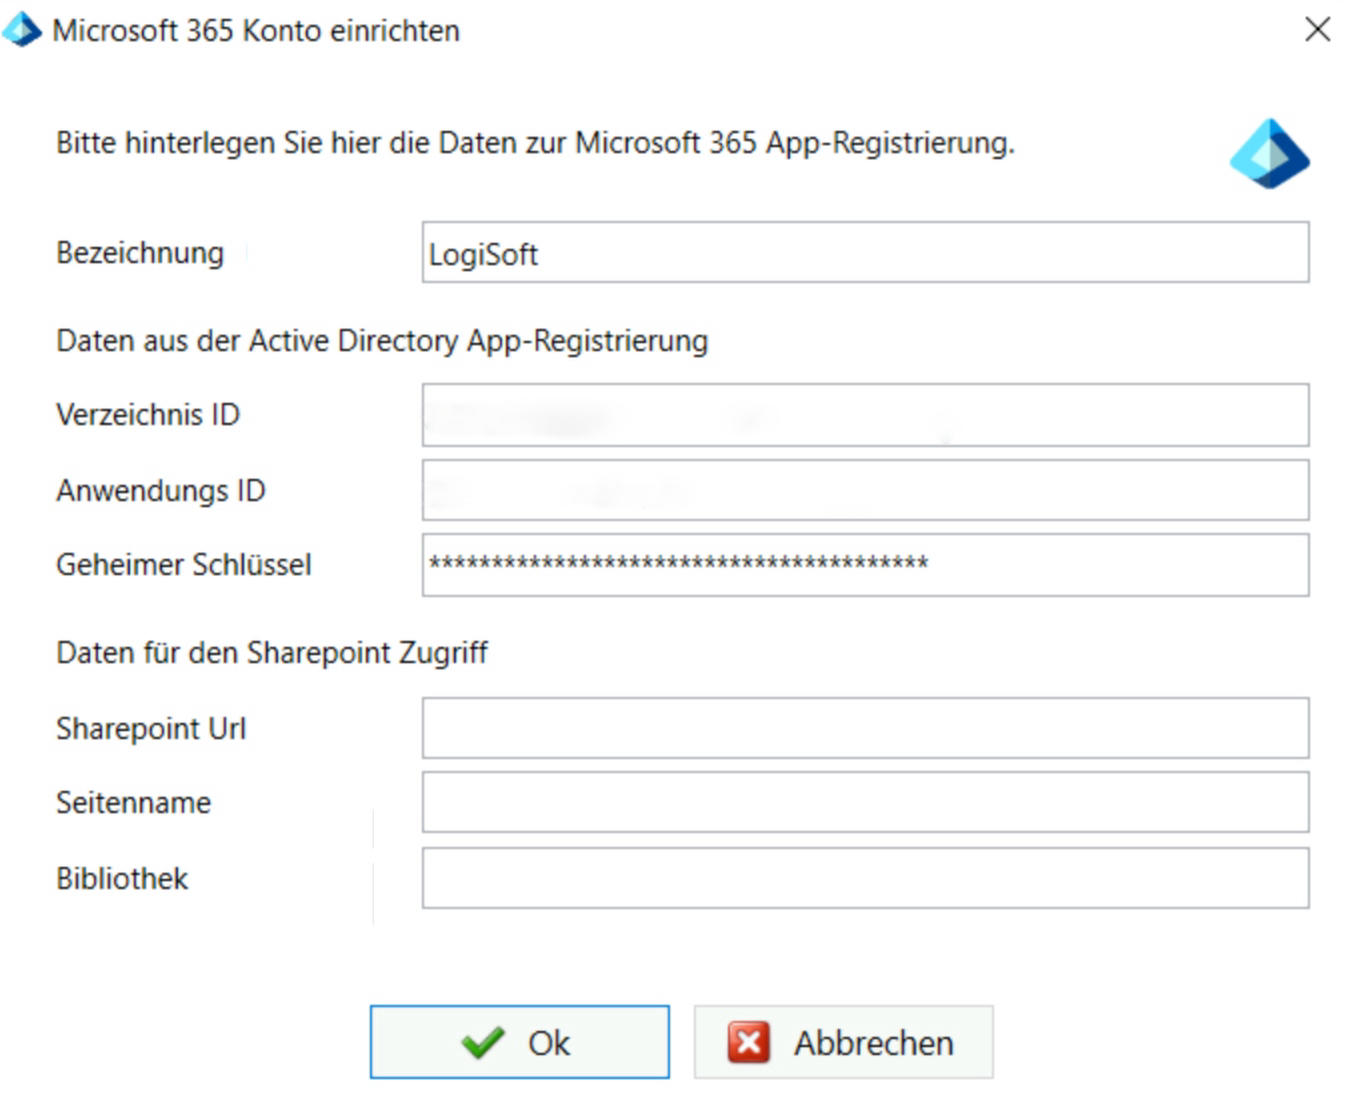The height and width of the screenshot is (1100, 1349).
Task: Select the masked Geheimer Schlüssel field
Action: point(865,565)
